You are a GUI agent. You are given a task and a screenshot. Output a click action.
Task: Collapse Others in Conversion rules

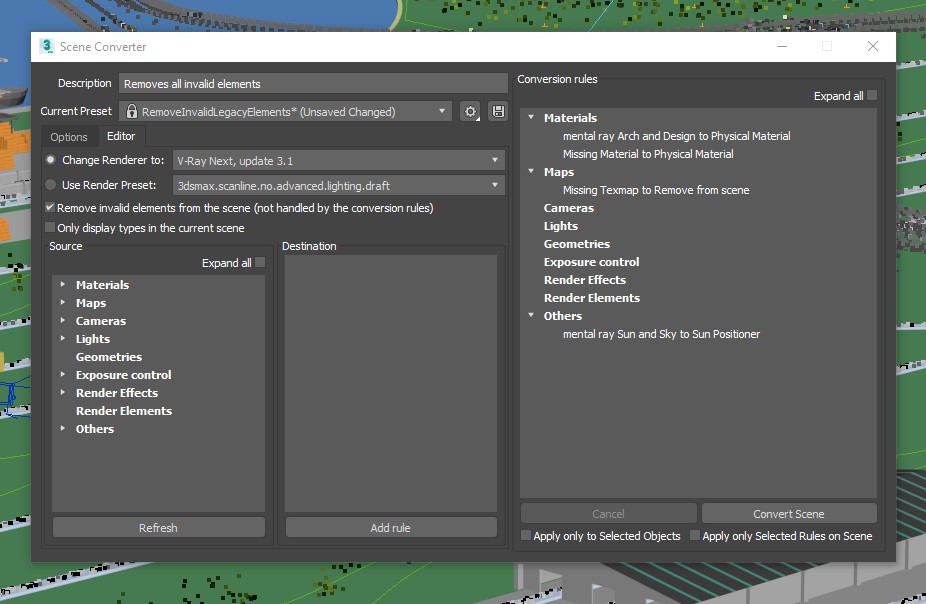pyautogui.click(x=531, y=315)
